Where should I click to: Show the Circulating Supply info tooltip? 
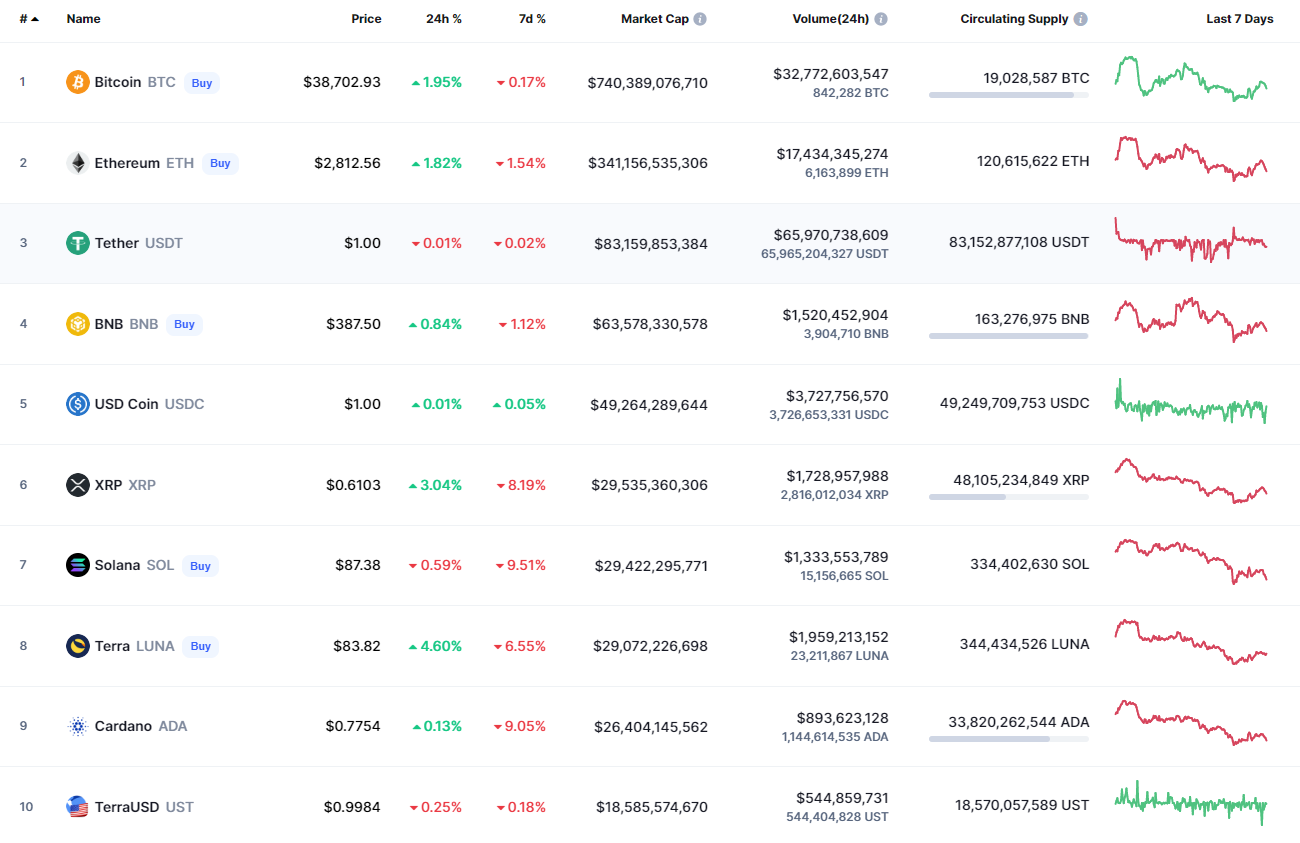pyautogui.click(x=1081, y=19)
